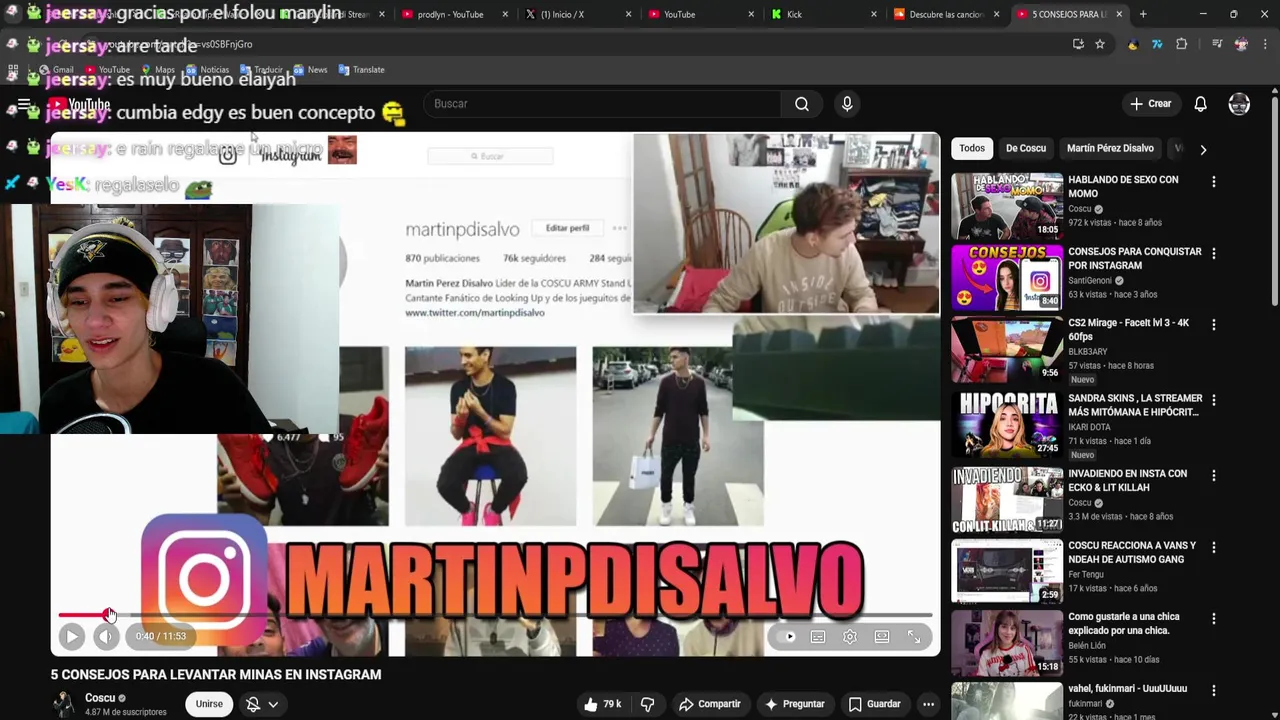Screen dimensions: 1280x720
Task: Open CS2 Mirage Faceit video thumbnail
Action: click(x=1007, y=349)
